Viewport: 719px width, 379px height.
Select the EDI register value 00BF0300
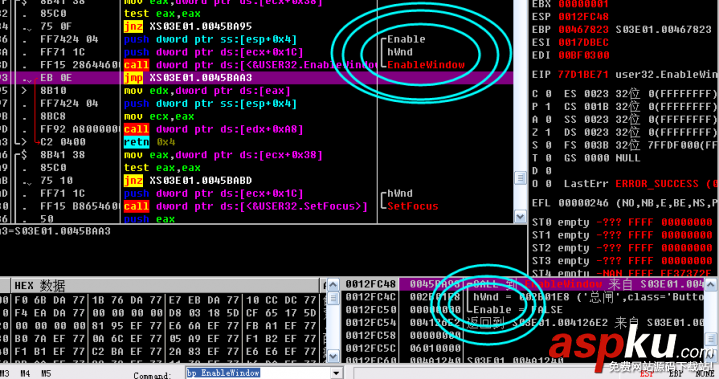tap(583, 55)
